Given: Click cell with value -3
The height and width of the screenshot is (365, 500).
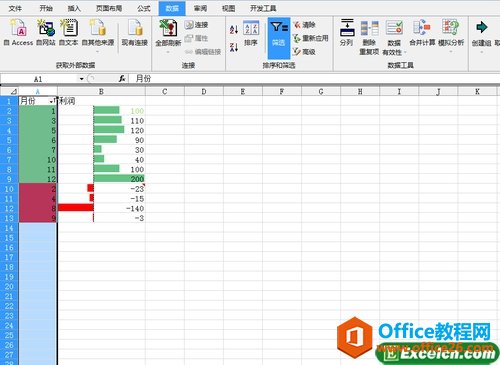Looking at the screenshot, I should [x=101, y=218].
